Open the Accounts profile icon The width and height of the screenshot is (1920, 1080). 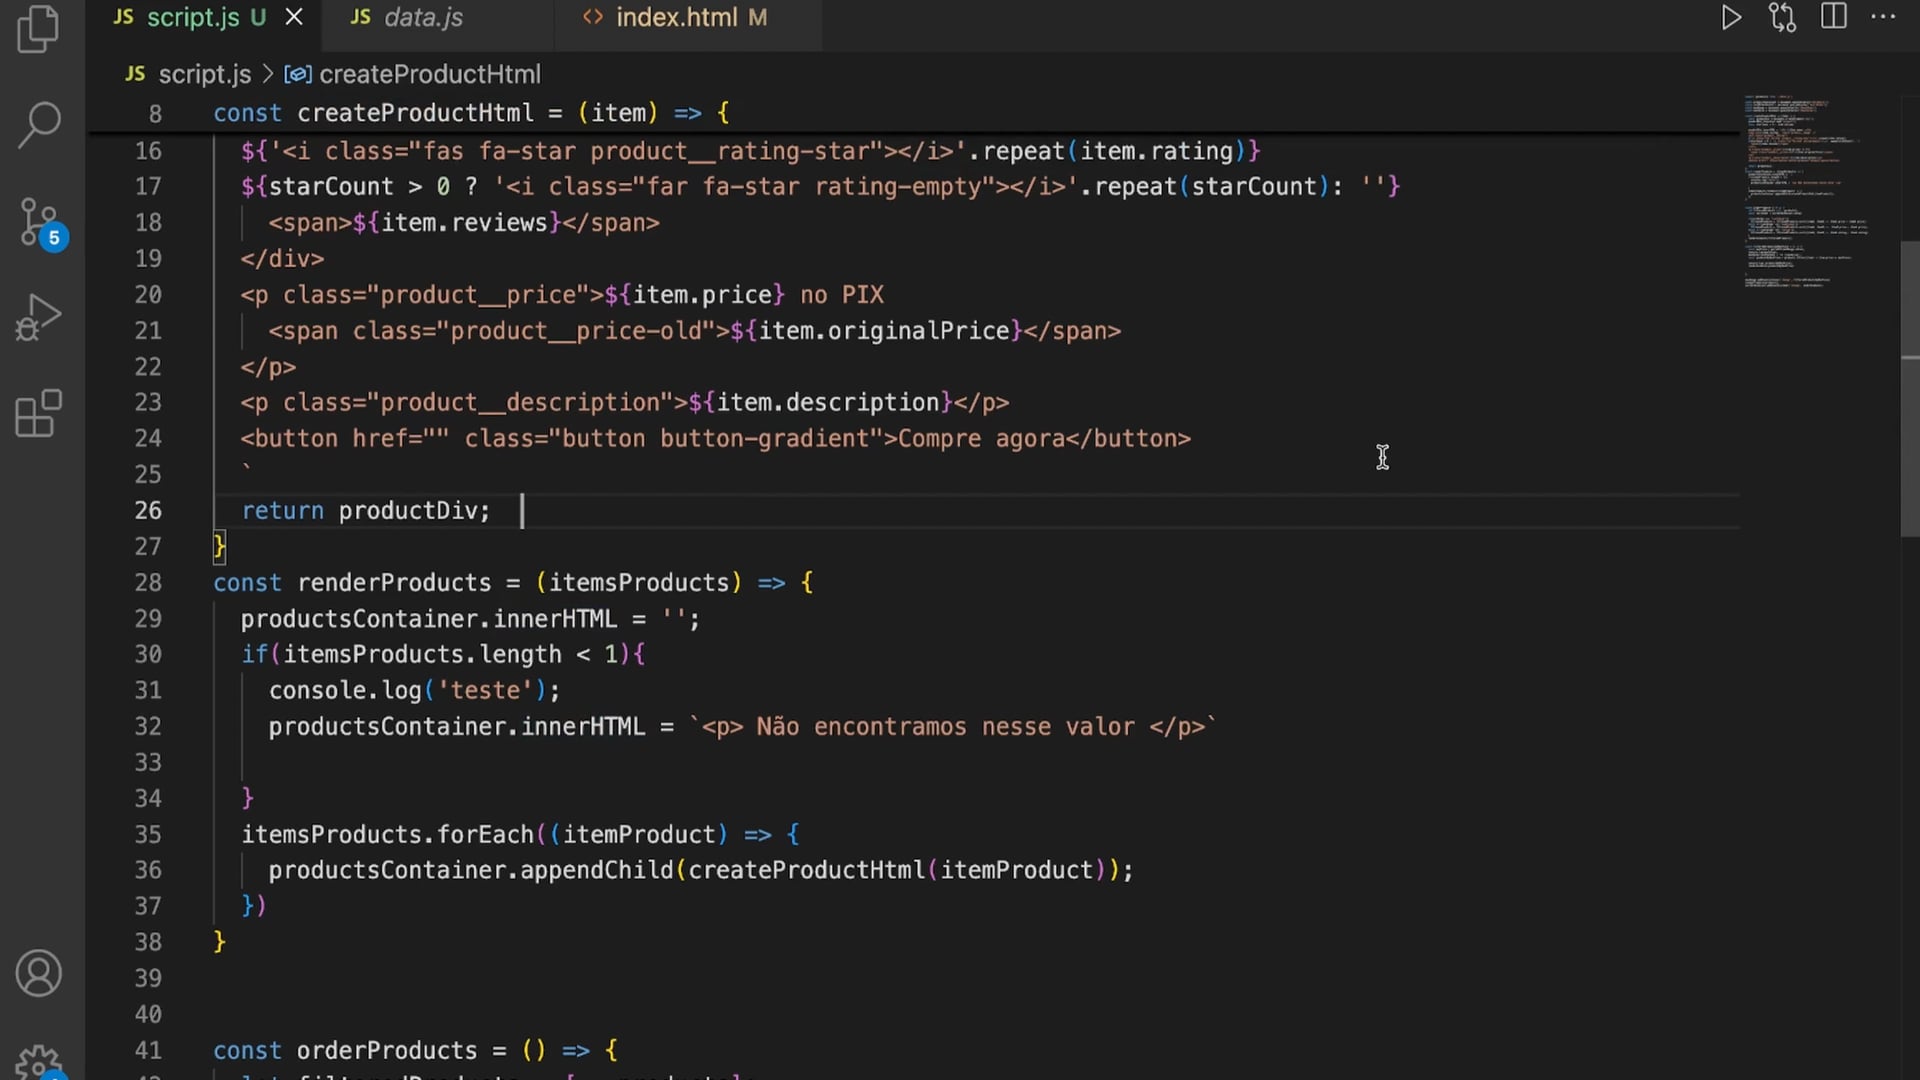[39, 973]
